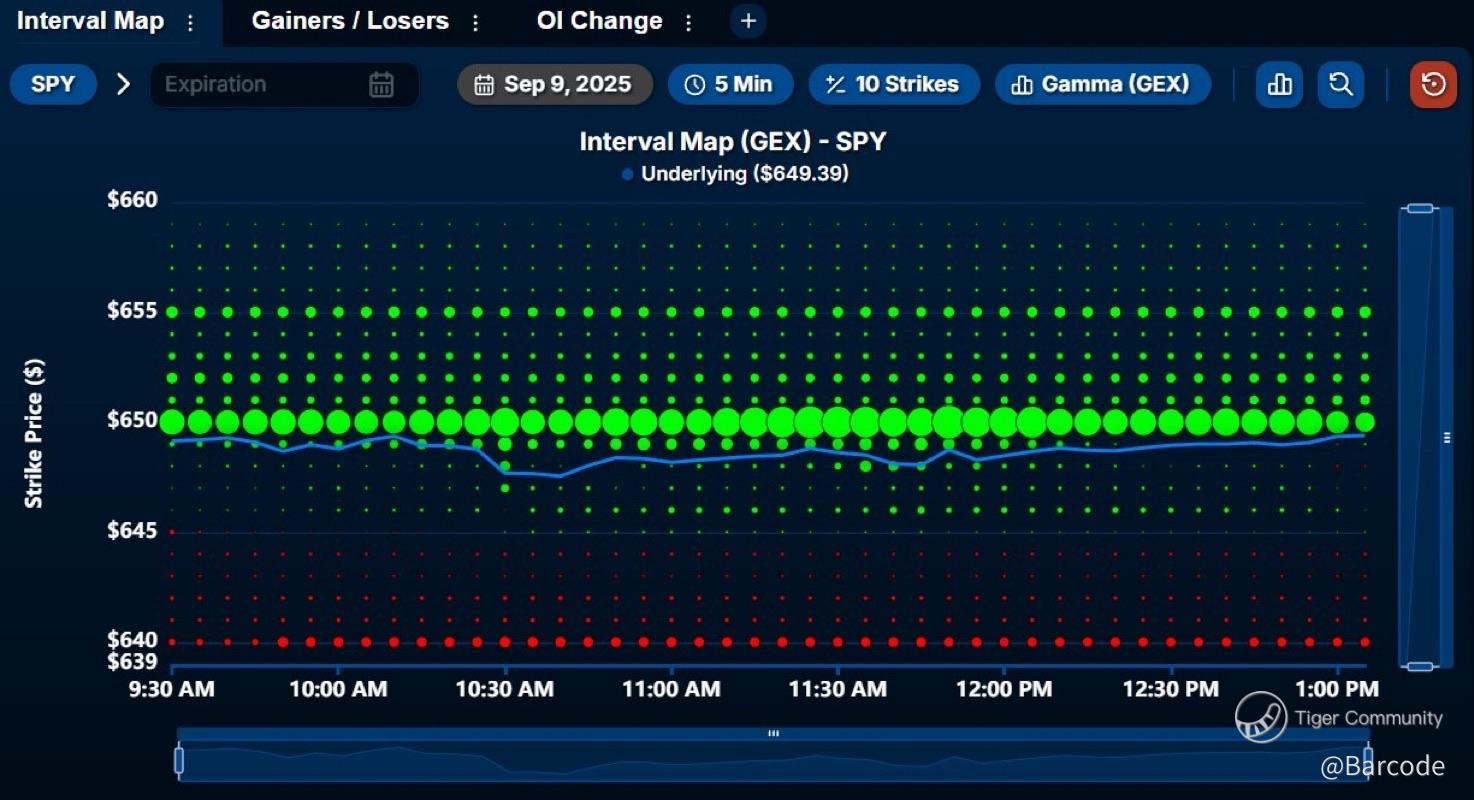Click the $645 strike price label
Screen dimensions: 1474x800
[133, 530]
